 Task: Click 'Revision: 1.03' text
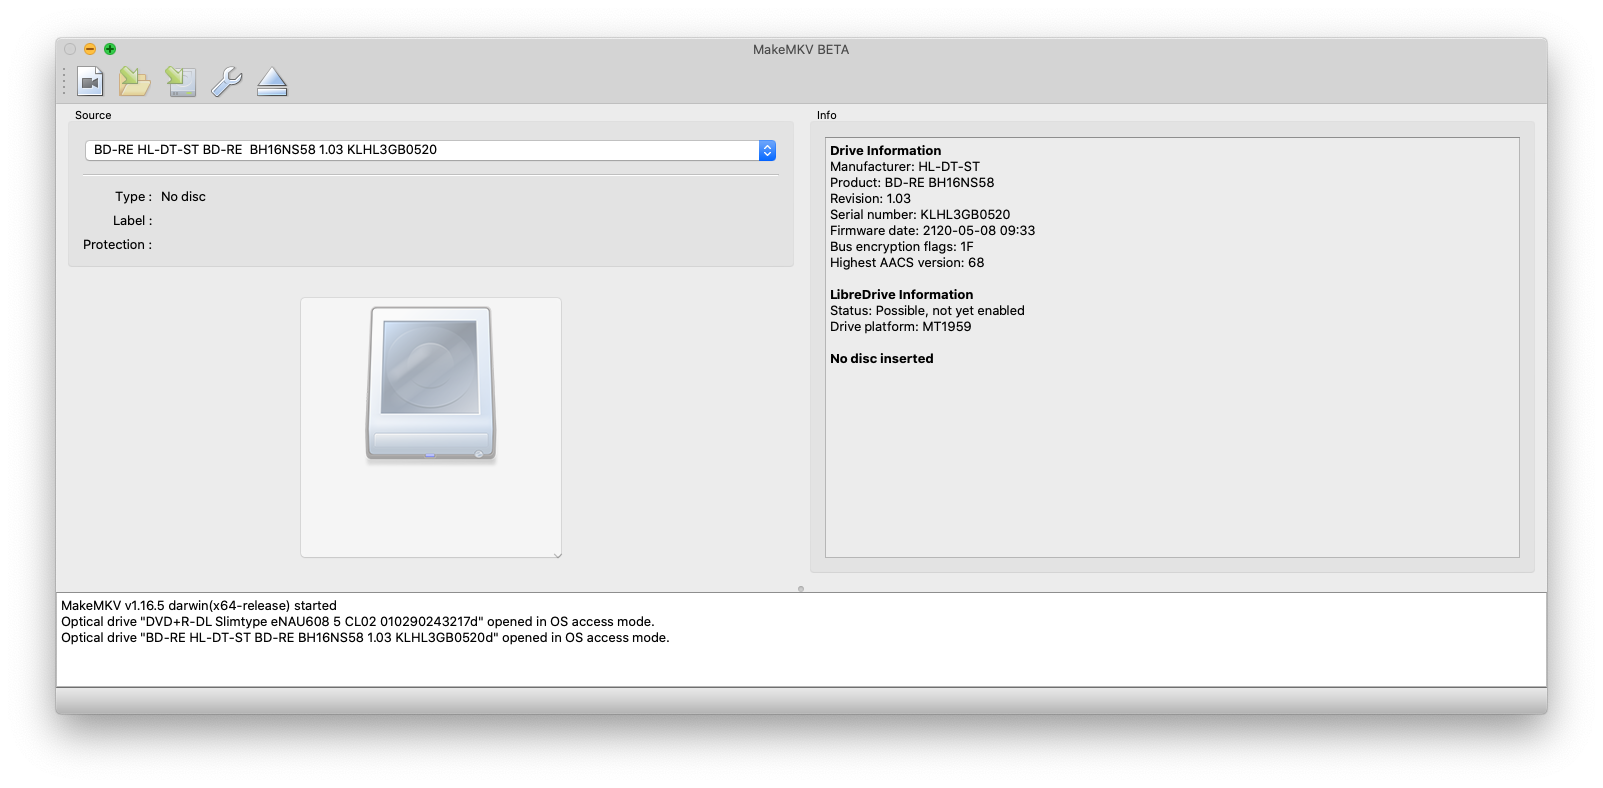870,199
